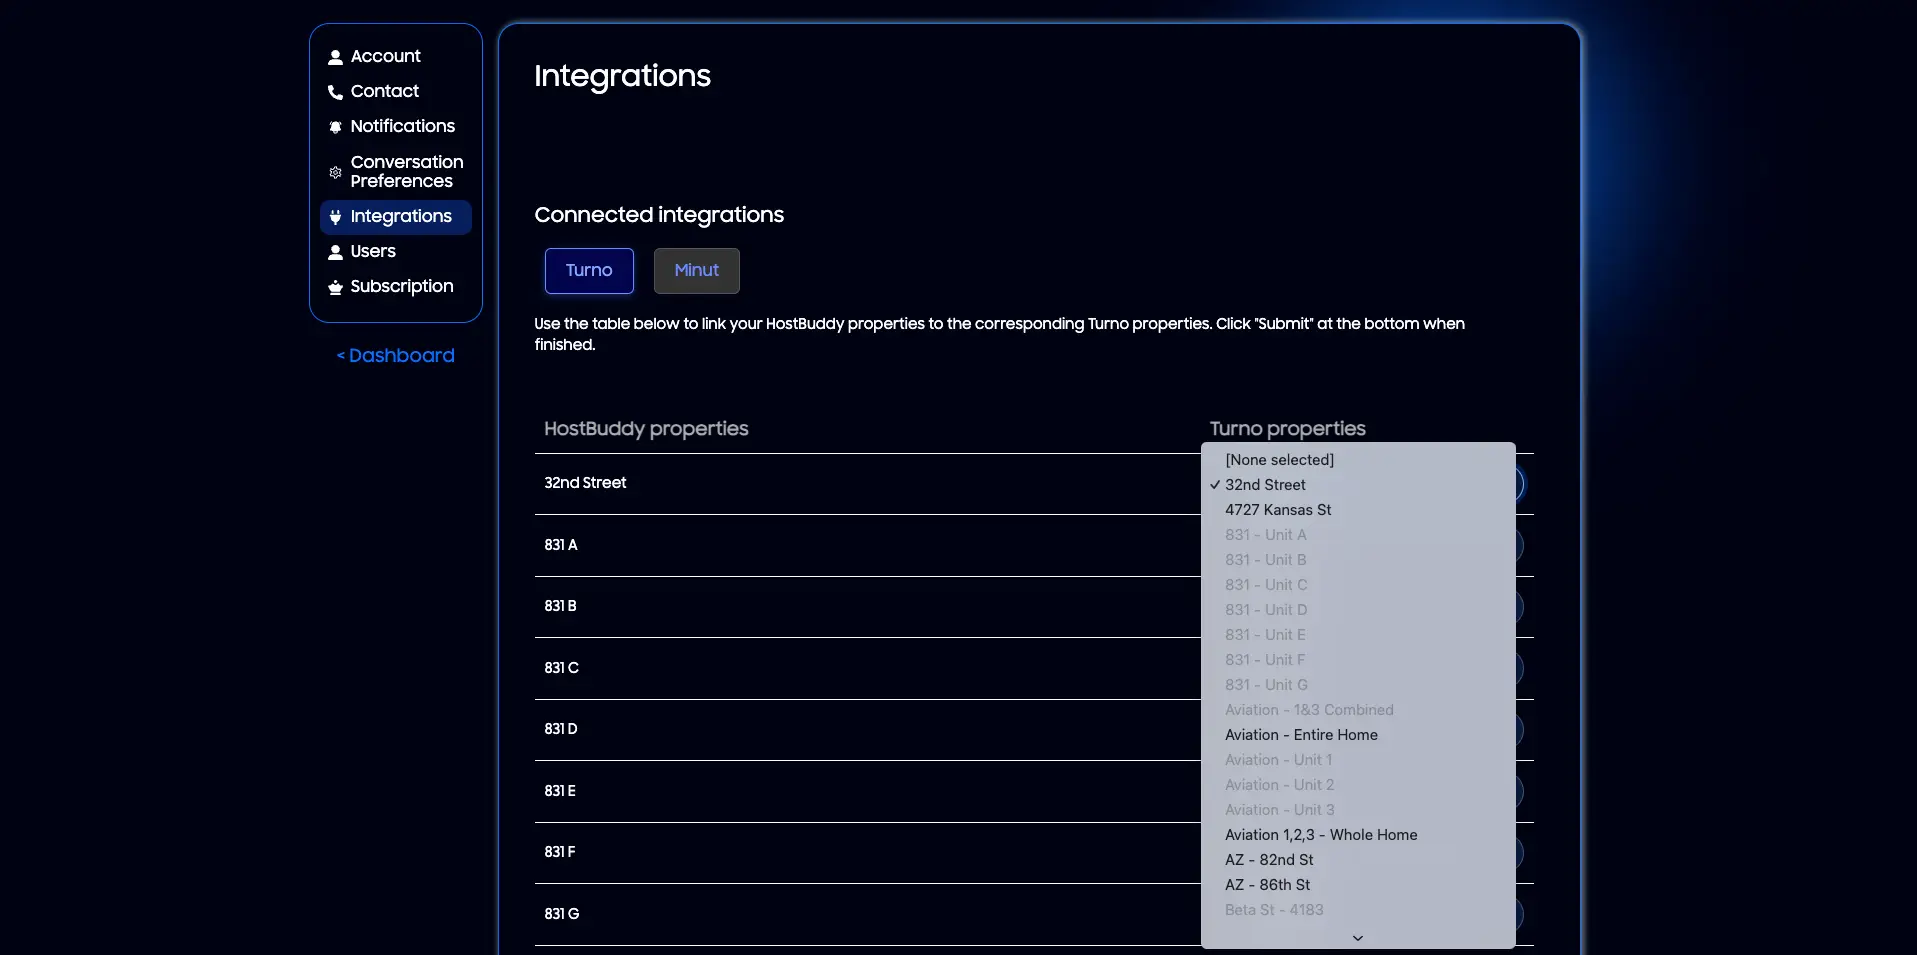The width and height of the screenshot is (1917, 955).
Task: Click the Notifications bell icon
Action: point(335,127)
